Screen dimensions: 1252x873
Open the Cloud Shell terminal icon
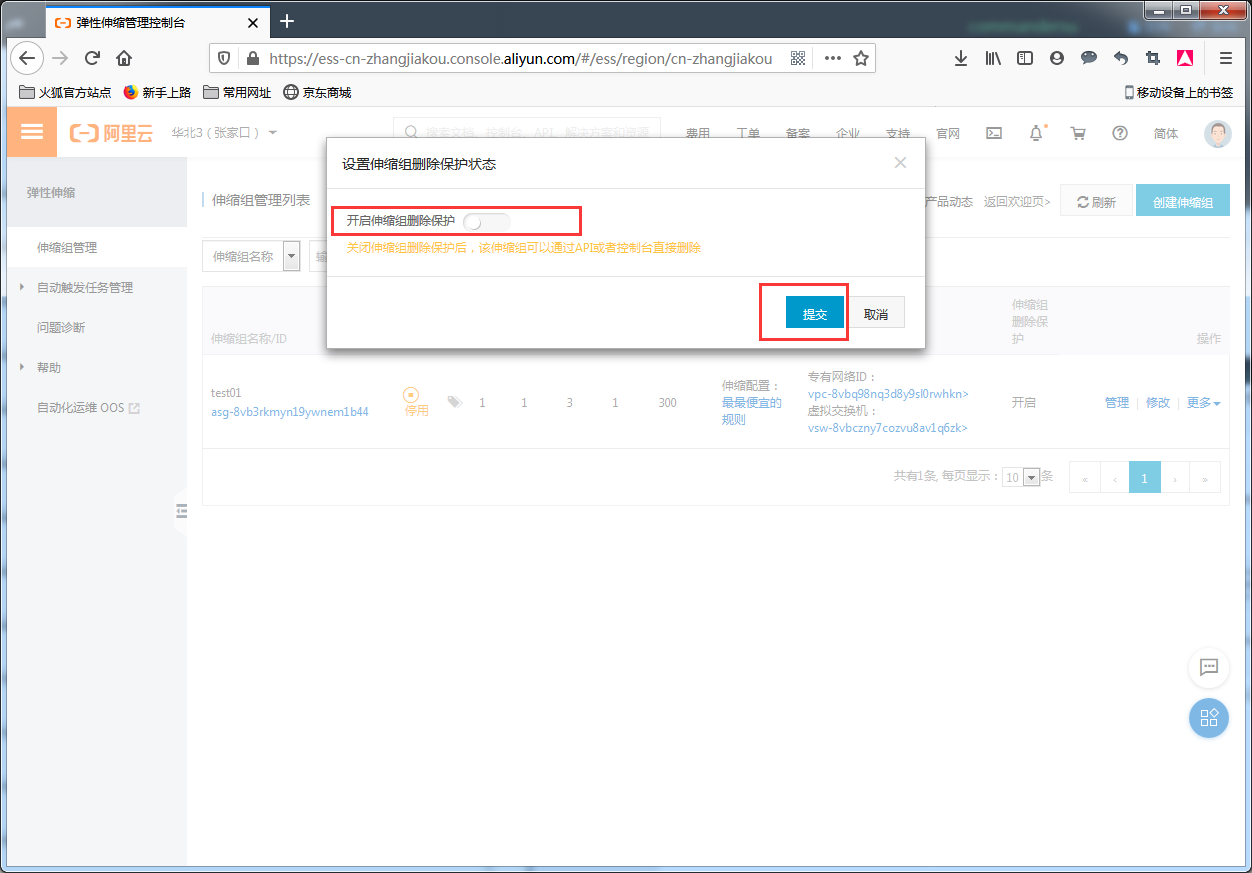[994, 133]
